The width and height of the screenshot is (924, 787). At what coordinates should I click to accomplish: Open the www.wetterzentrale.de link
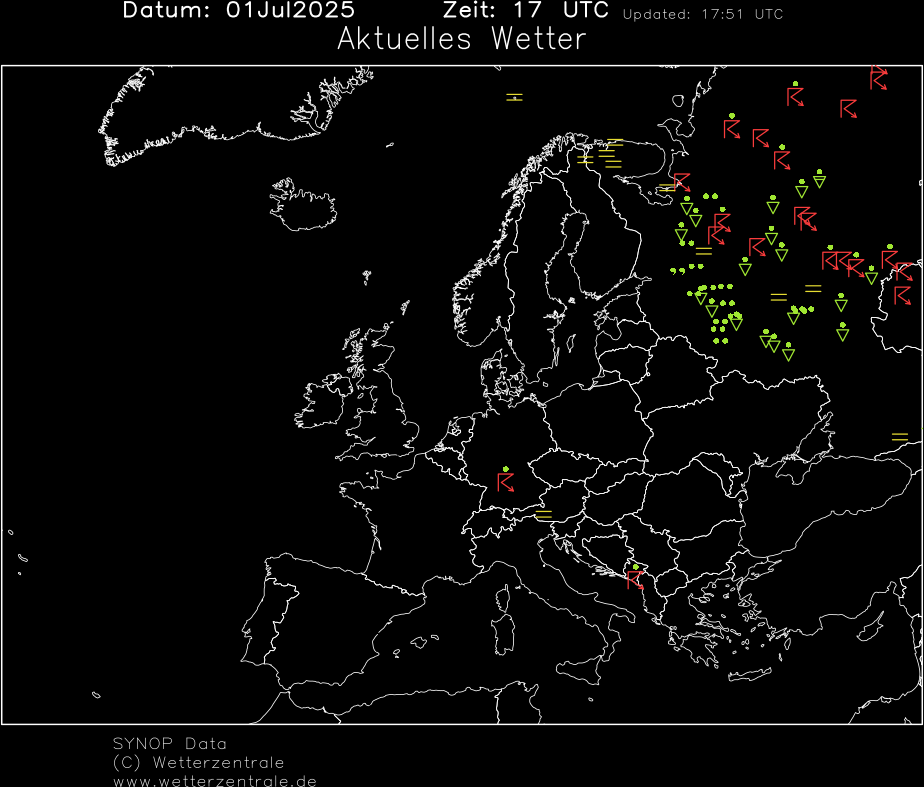click(215, 781)
